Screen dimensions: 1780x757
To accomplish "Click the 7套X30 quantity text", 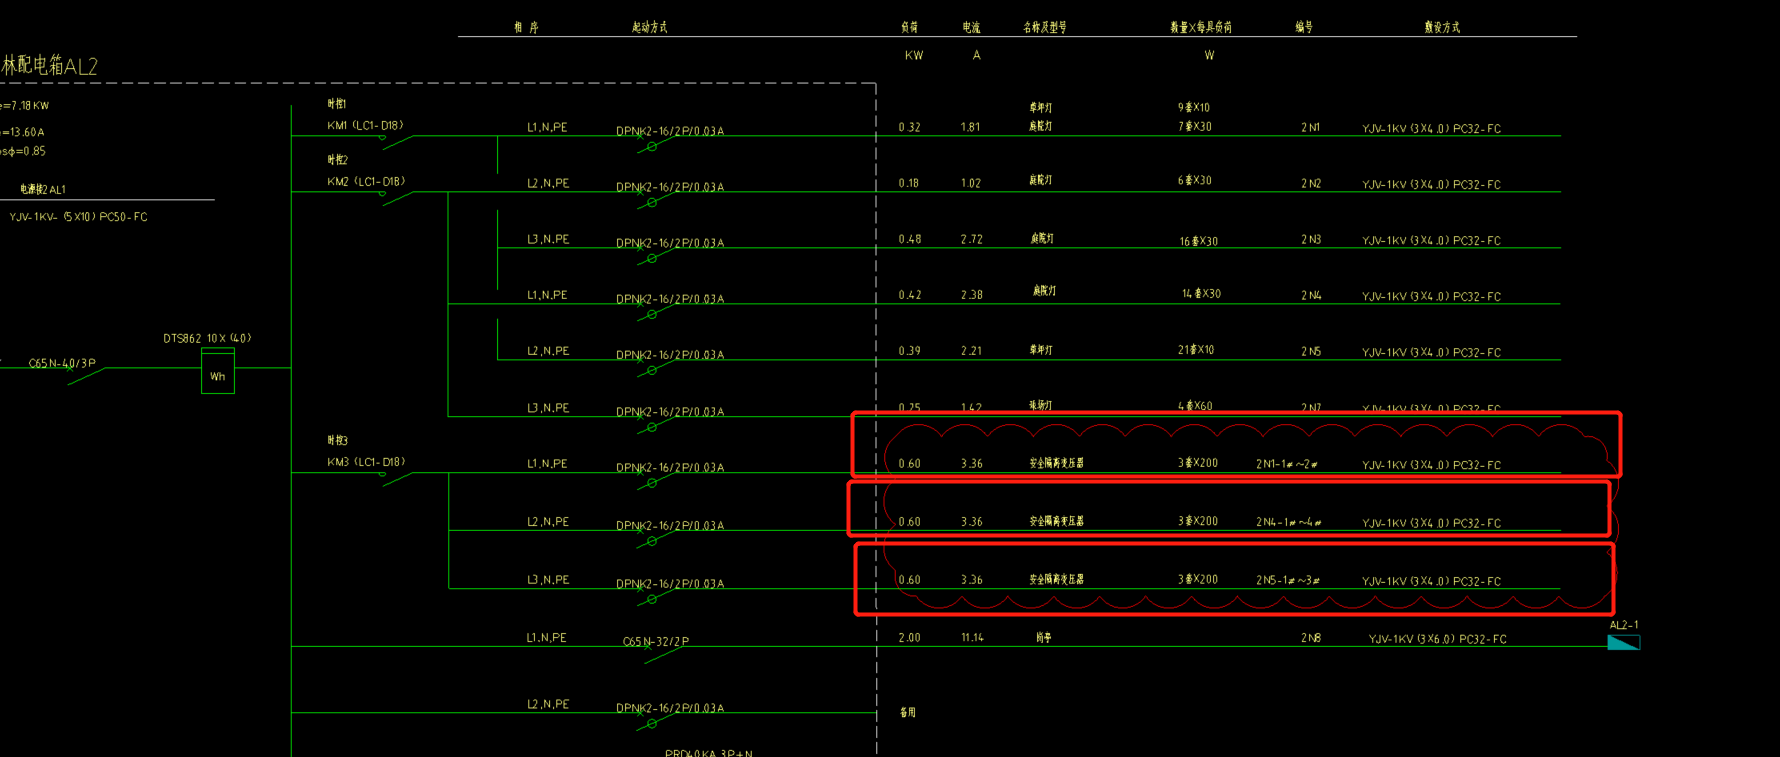I will pyautogui.click(x=1195, y=127).
